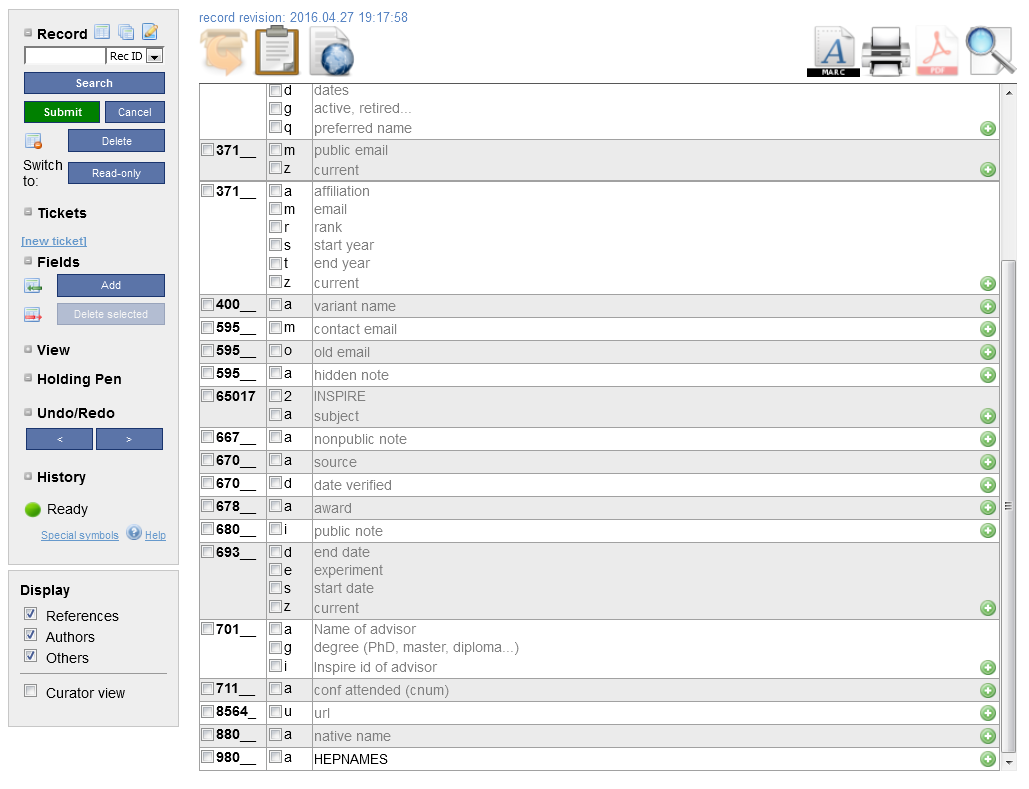The width and height of the screenshot is (1029, 789).
Task: Click the blue Help question-mark icon
Action: click(134, 532)
